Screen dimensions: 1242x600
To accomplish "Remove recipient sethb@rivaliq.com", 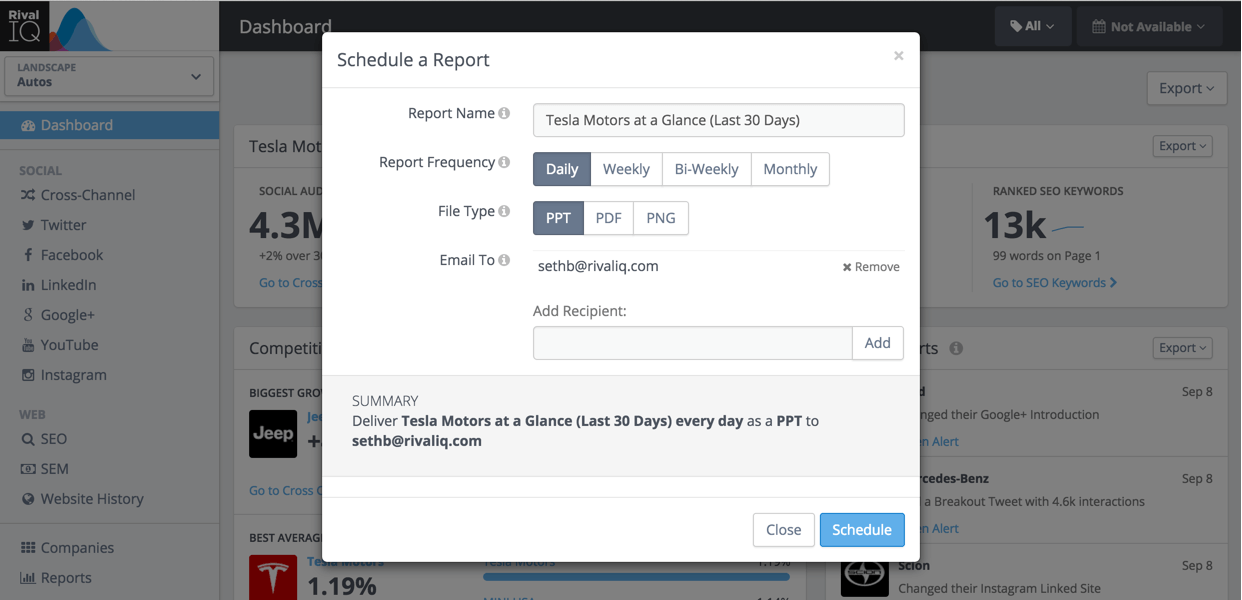I will (x=871, y=267).
